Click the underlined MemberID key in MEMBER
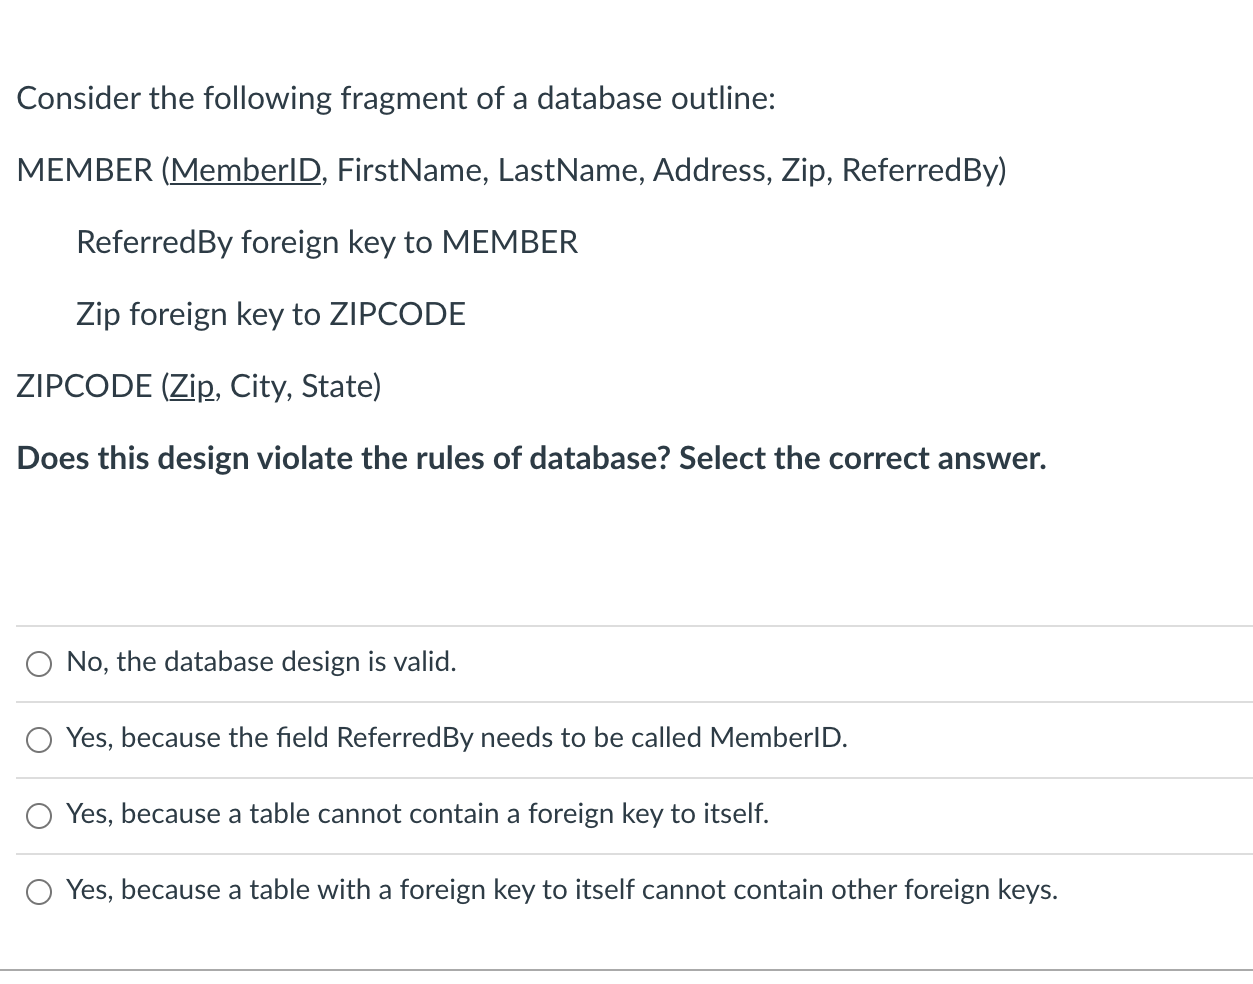 246,171
